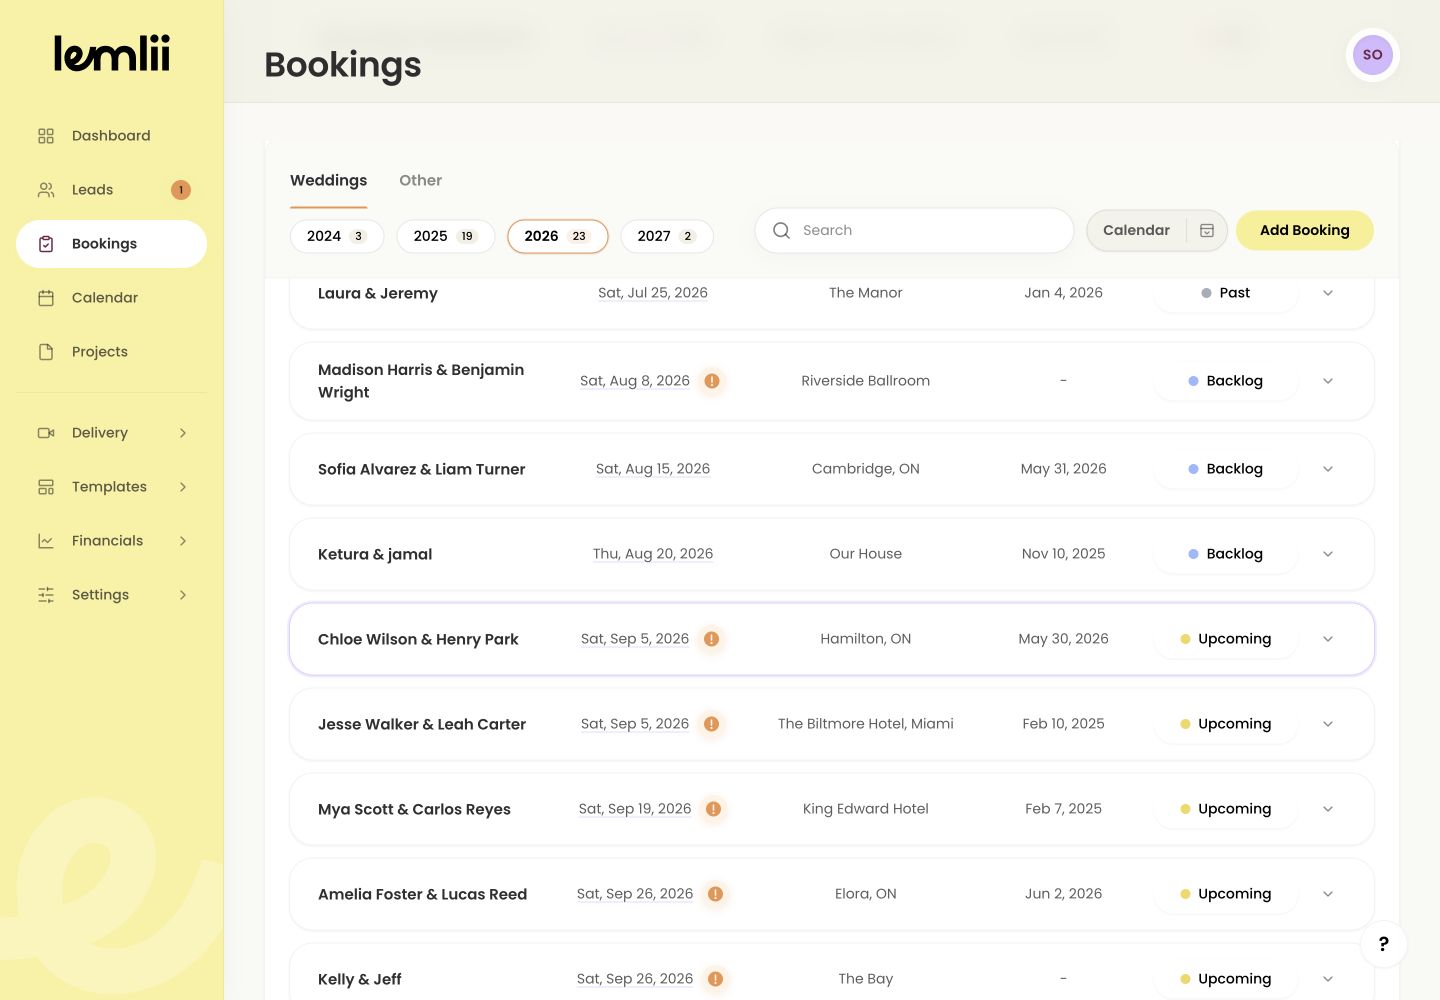This screenshot has height=1000, width=1440.
Task: Expand the Kelly & Jeff booking row
Action: (1328, 979)
